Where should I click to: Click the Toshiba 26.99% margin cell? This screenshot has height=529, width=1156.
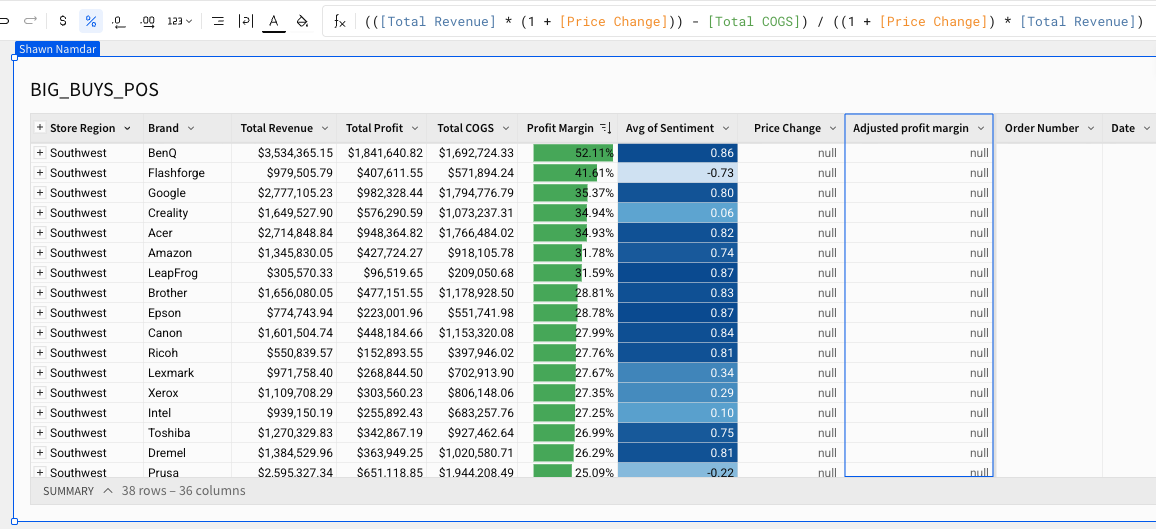coord(568,432)
